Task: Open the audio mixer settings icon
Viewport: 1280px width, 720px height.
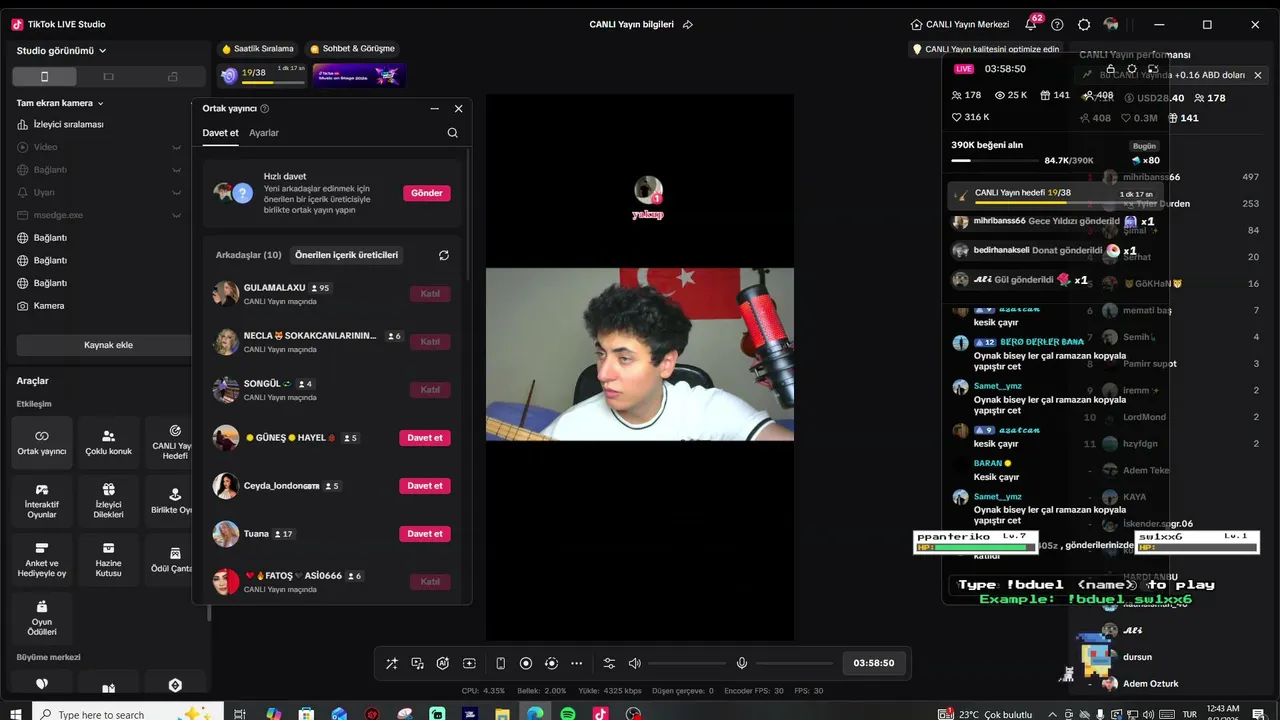Action: click(609, 663)
